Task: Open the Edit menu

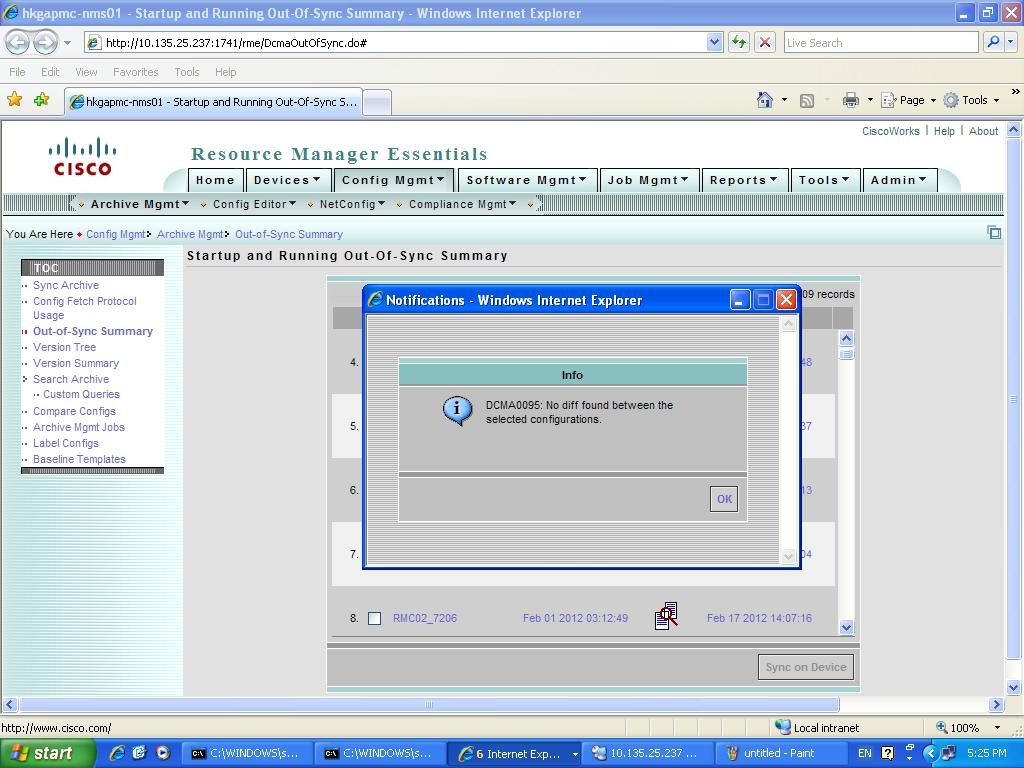Action: click(x=50, y=72)
